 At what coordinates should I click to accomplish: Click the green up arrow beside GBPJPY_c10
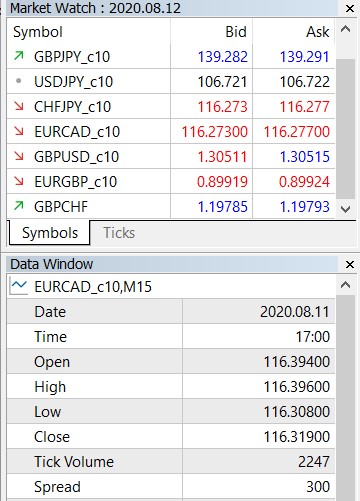pyautogui.click(x=19, y=56)
